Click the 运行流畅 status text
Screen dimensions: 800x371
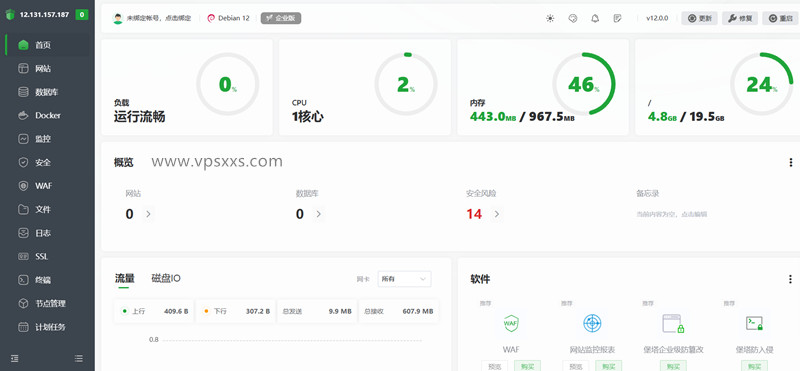tap(139, 117)
